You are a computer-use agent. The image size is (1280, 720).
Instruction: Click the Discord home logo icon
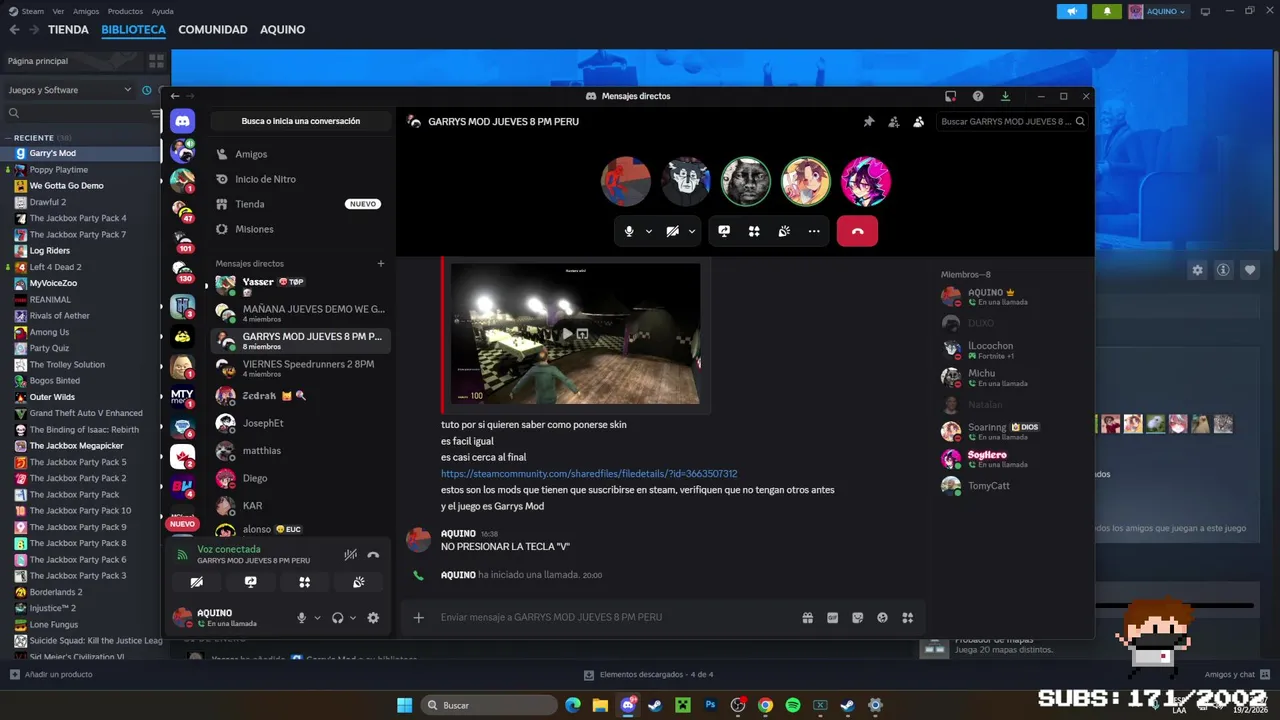[x=182, y=121]
